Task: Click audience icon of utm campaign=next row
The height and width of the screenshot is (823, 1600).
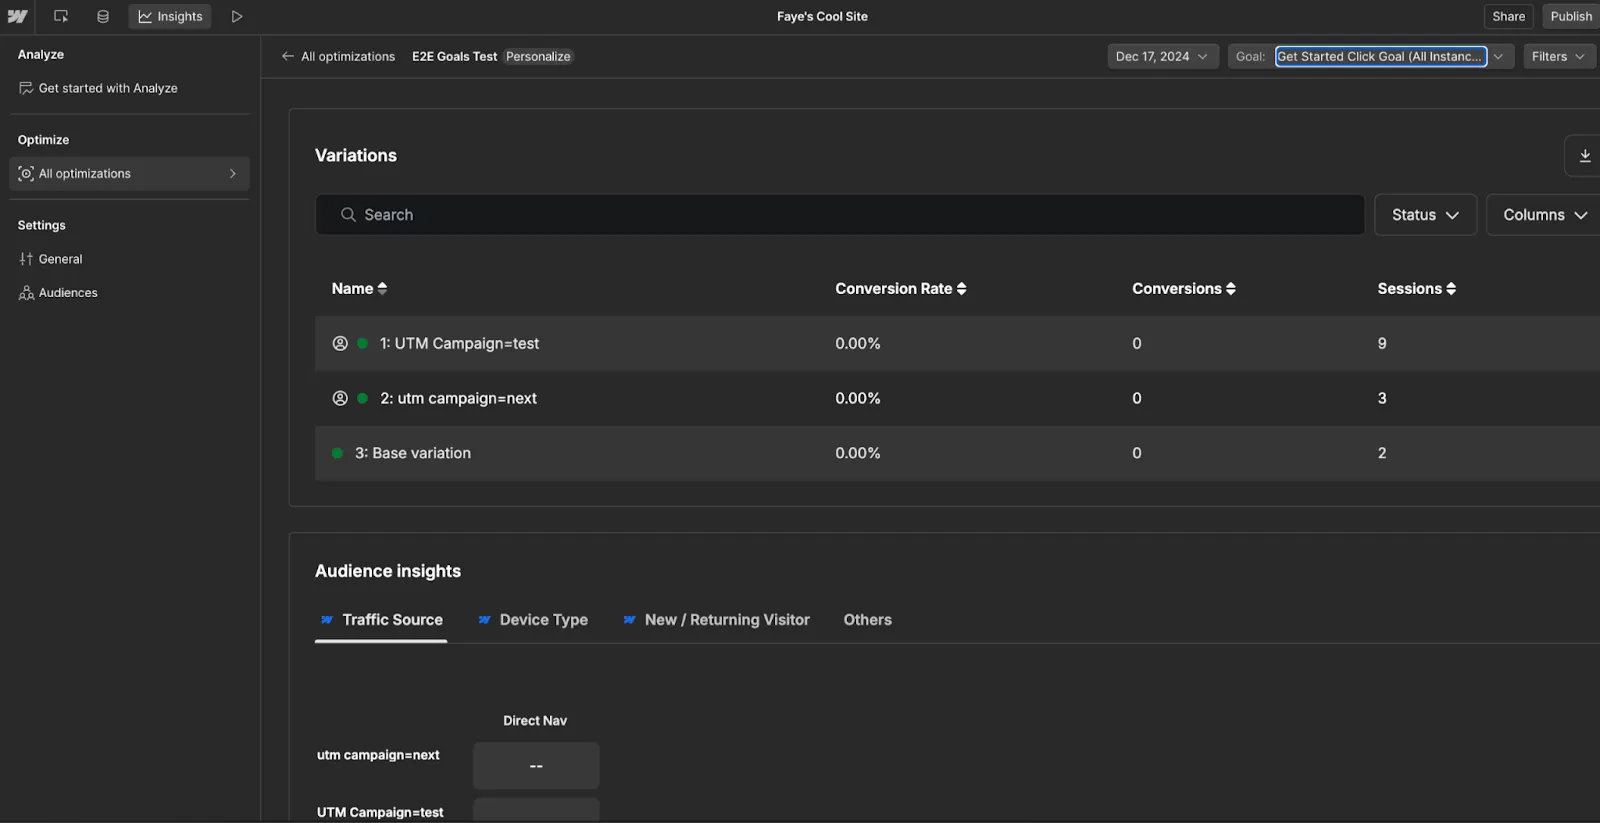Action: pos(340,398)
